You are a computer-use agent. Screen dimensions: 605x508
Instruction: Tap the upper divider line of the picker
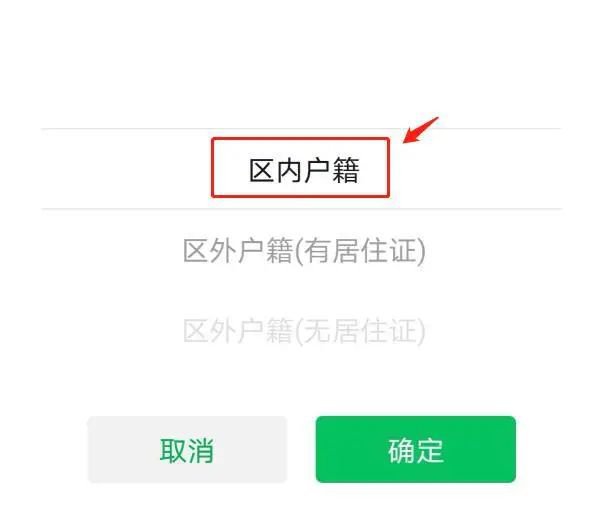pos(301,128)
